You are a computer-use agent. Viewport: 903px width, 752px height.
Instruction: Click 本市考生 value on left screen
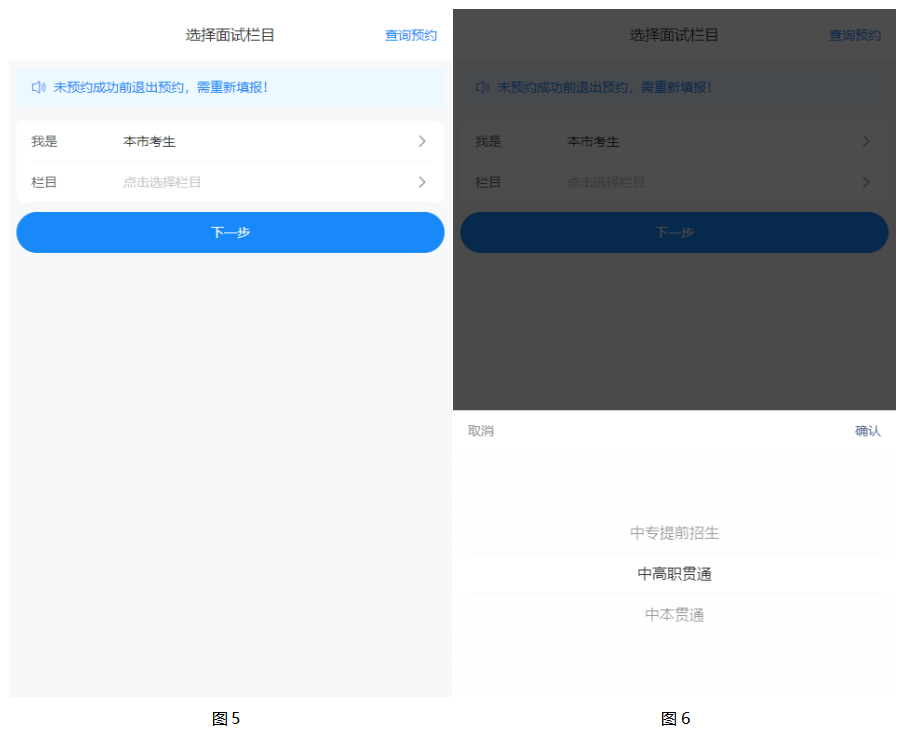click(x=149, y=142)
